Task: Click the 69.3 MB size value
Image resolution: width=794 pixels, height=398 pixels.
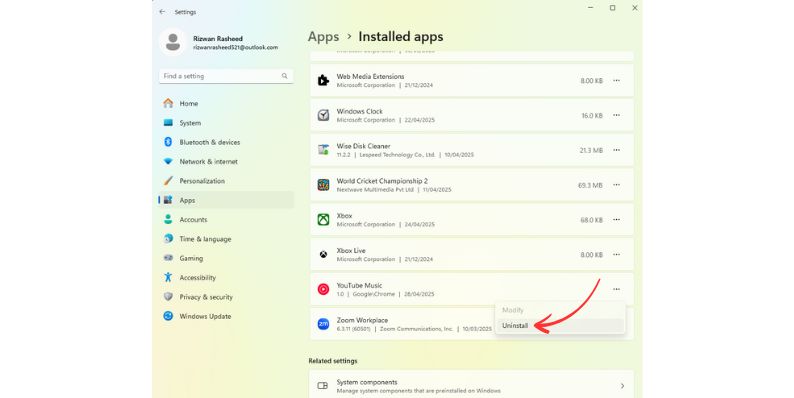Action: pyautogui.click(x=590, y=185)
